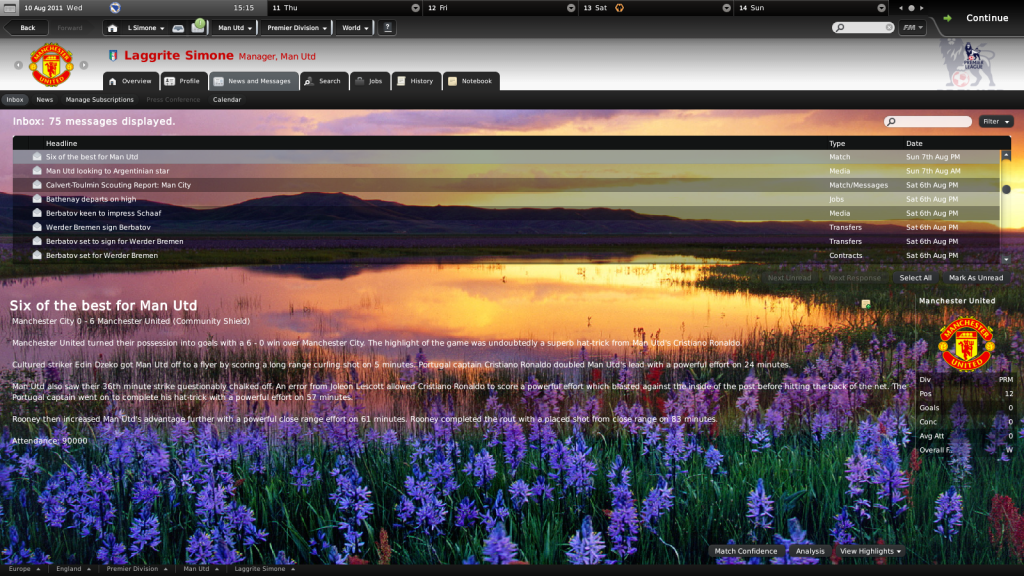The image size is (1024, 576).
Task: Click the envelope icon for Werder Bremen sign Berbatov
Action: (37, 227)
